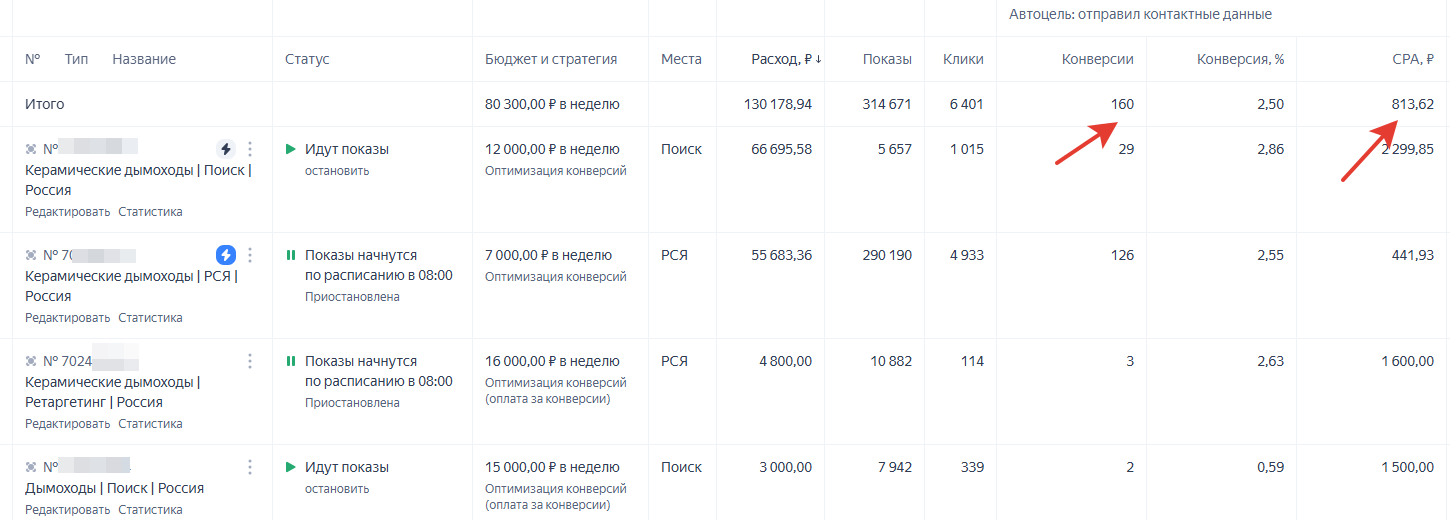Open the three-dot menu for Керамические дымоходы Поиск campaign
Viewport: 1450px width, 520px height.
[250, 149]
